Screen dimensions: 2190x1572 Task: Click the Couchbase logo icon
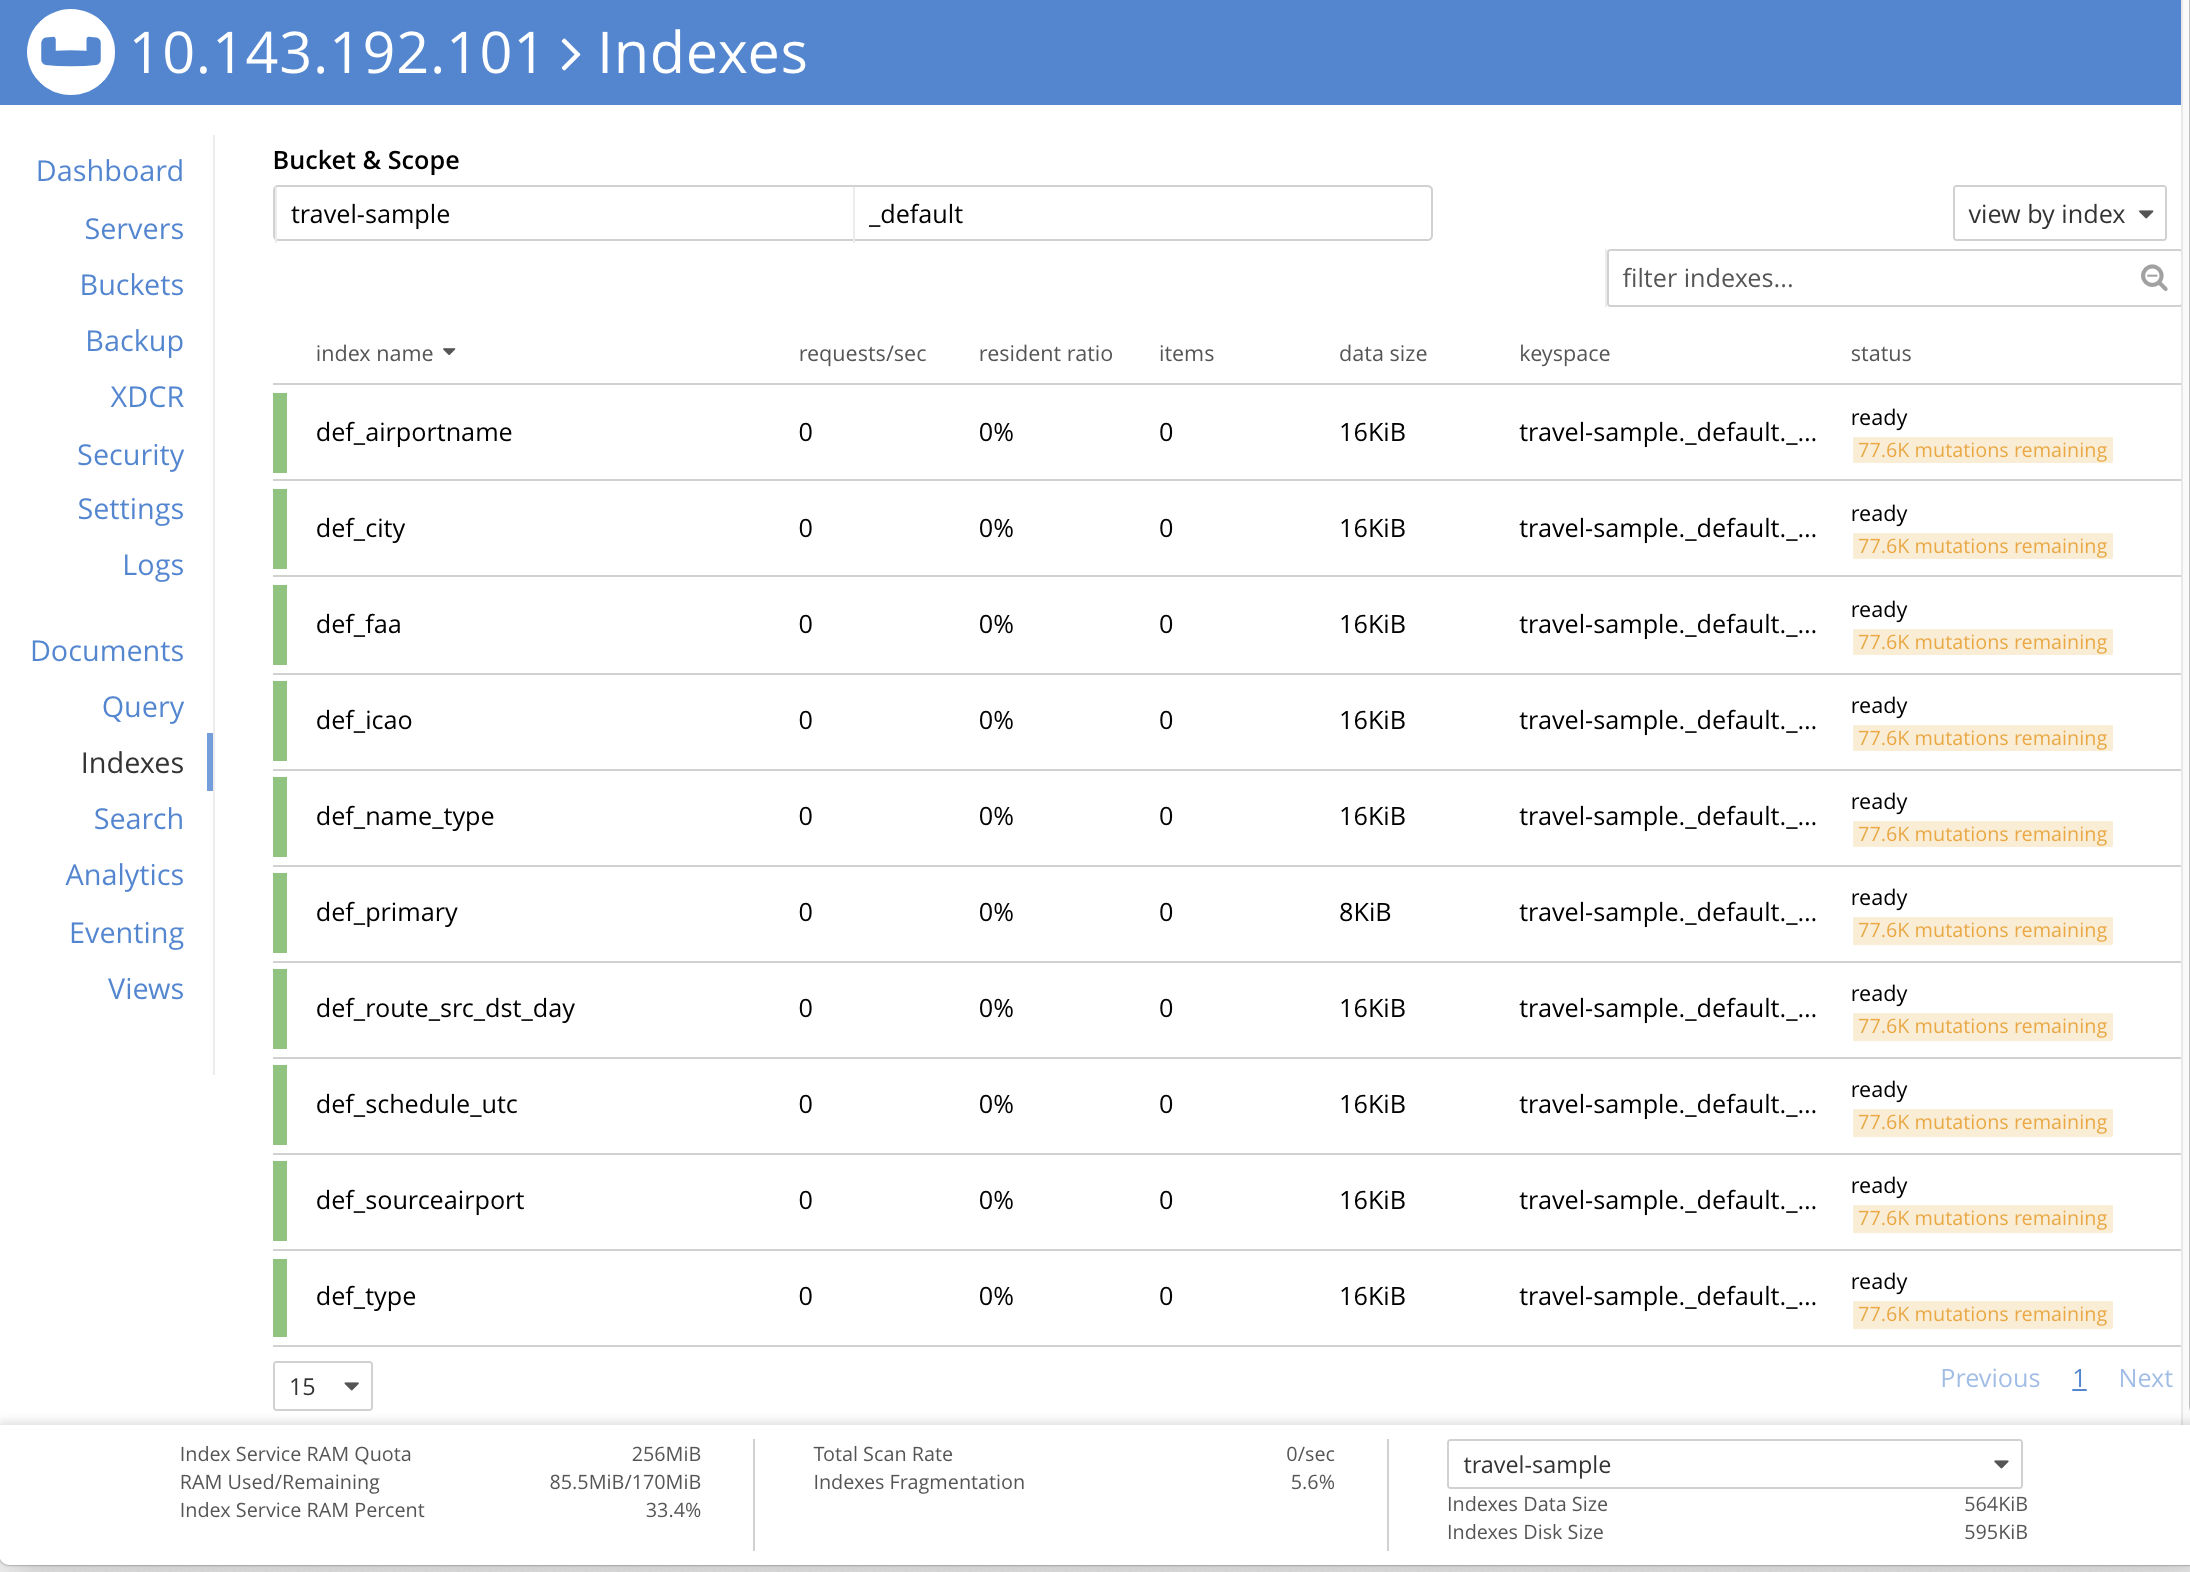click(x=70, y=50)
